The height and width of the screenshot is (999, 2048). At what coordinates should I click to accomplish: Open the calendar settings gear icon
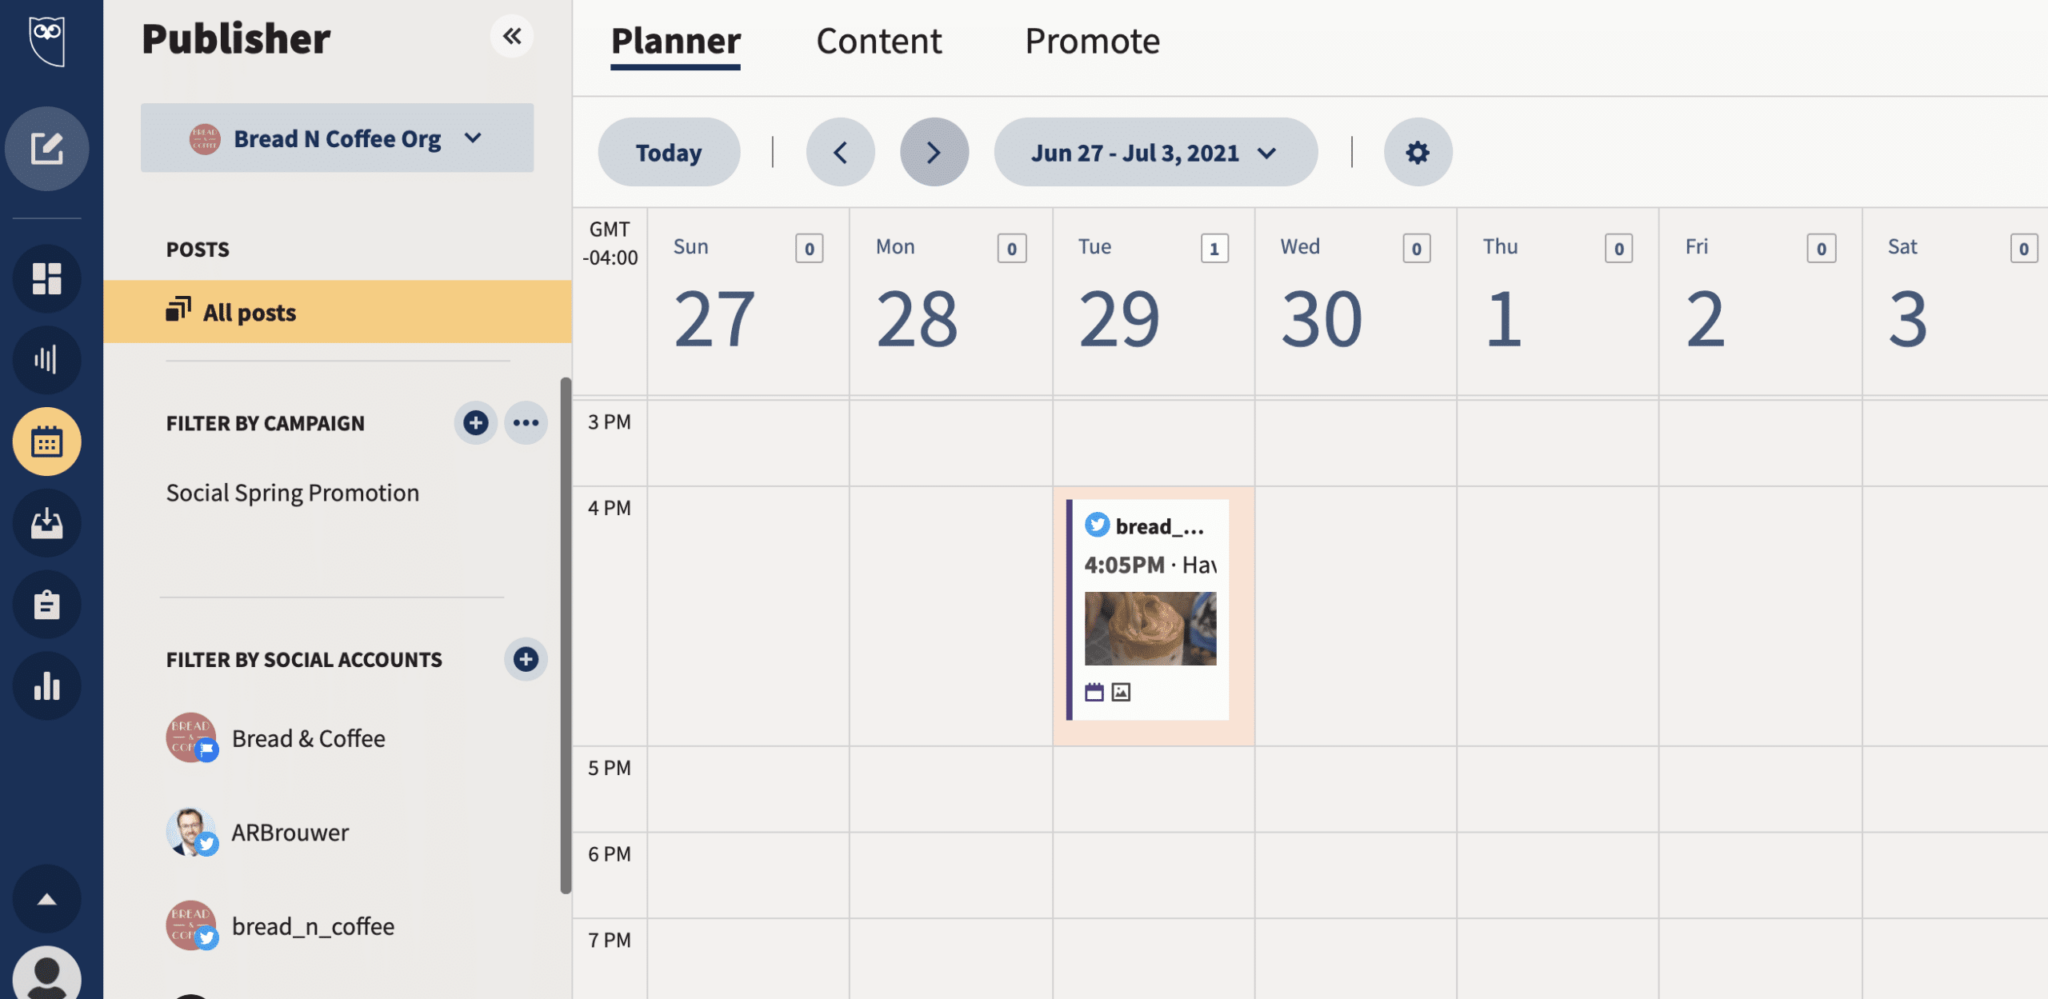[1417, 152]
